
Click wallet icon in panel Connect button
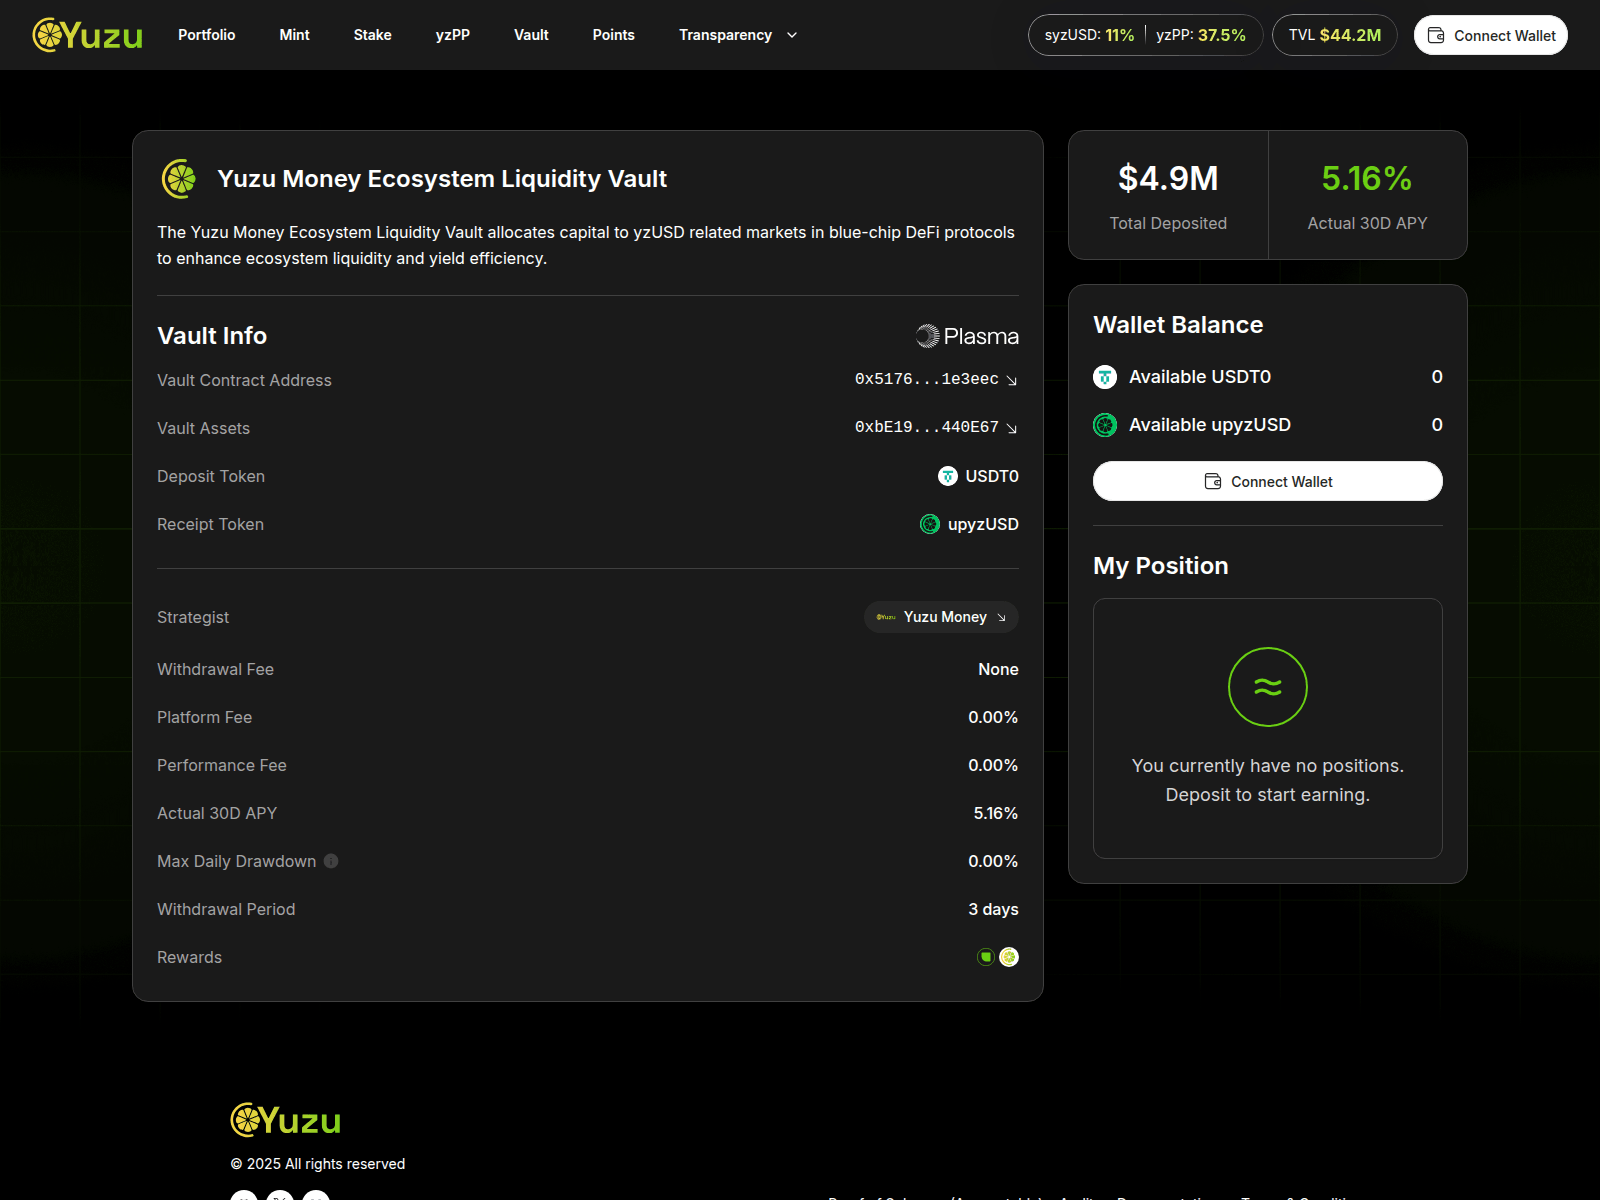pyautogui.click(x=1213, y=481)
